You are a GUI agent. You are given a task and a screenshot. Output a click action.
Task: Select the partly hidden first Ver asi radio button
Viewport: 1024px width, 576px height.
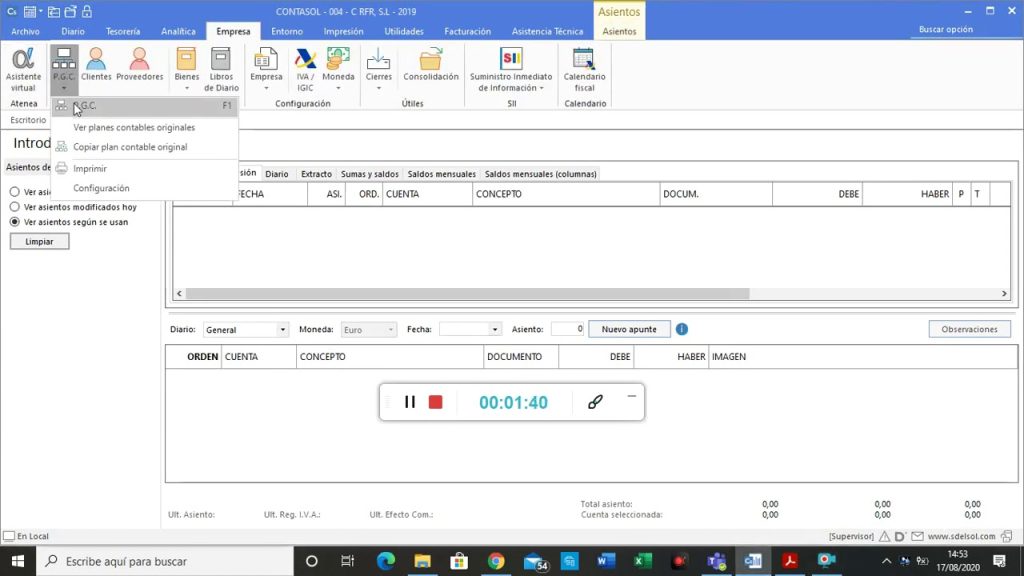tap(14, 192)
